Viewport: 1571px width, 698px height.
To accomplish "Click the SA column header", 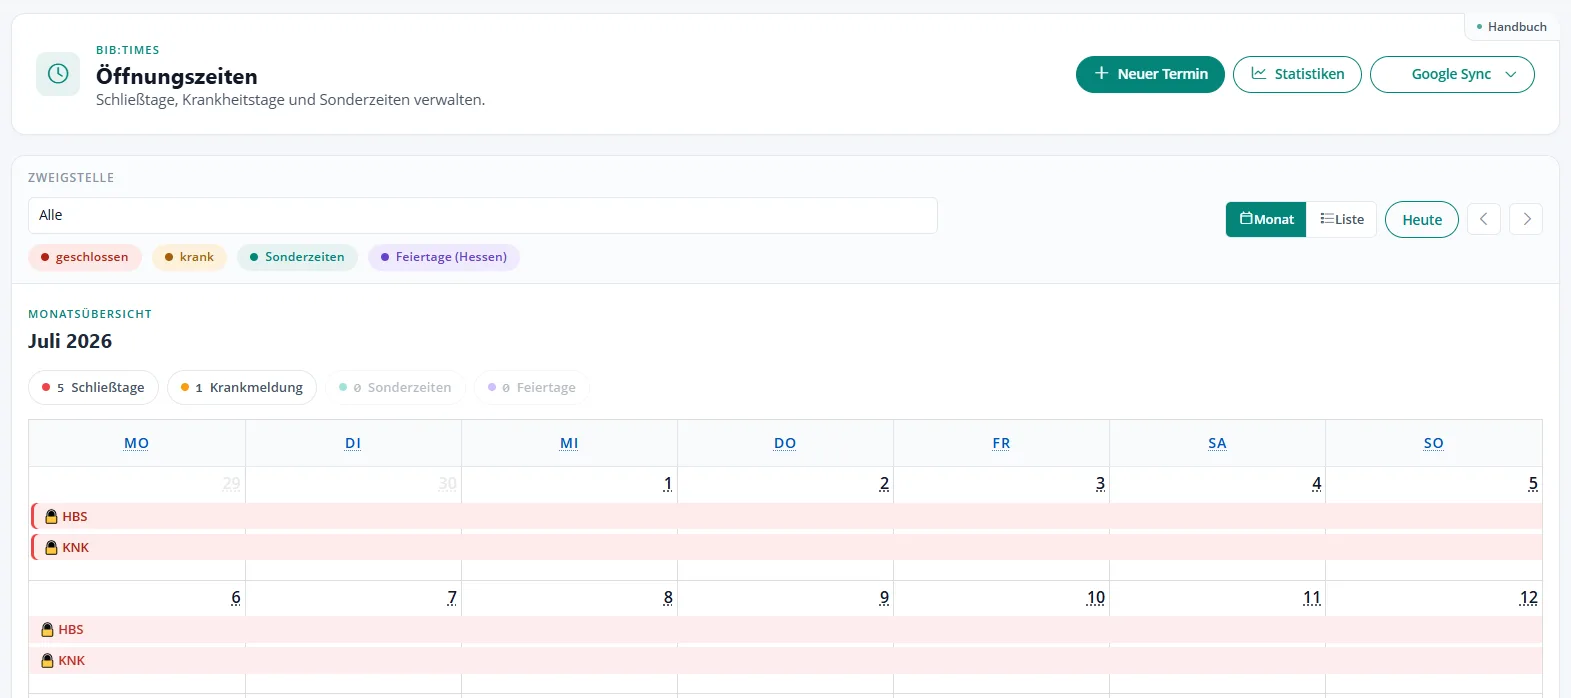I will pos(1217,443).
